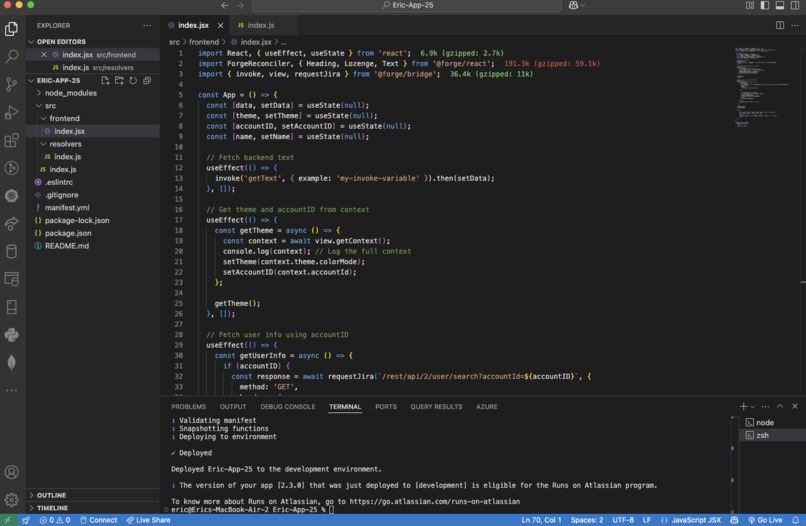Image resolution: width=806 pixels, height=526 pixels.
Task: Open the Source Control view
Action: [x=11, y=84]
